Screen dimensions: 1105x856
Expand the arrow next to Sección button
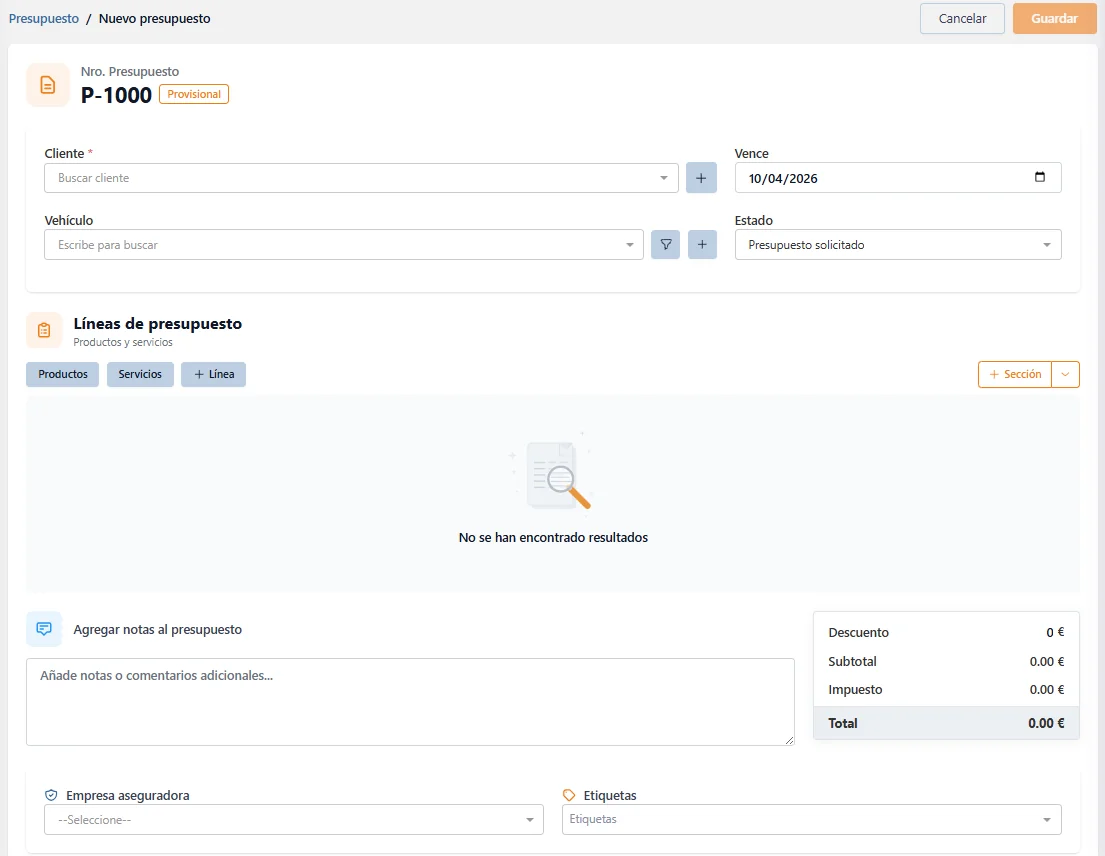(x=1066, y=374)
